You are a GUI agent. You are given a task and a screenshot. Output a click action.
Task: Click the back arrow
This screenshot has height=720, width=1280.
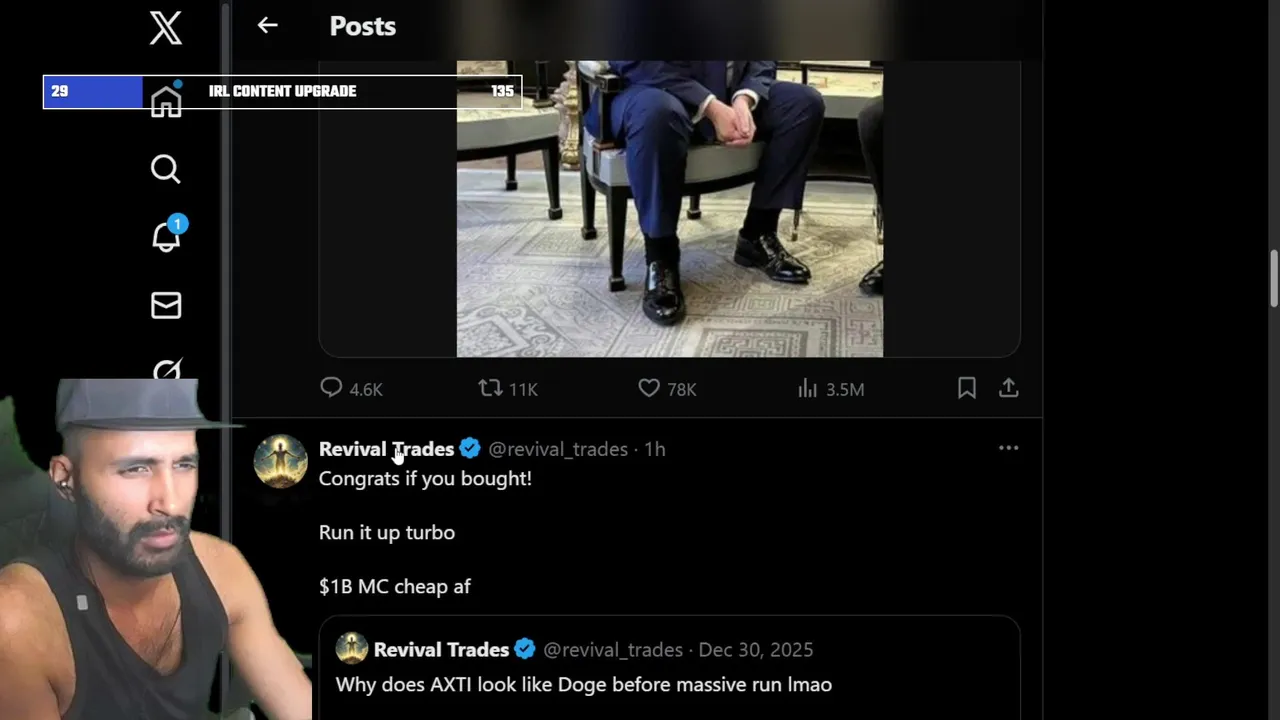click(267, 26)
